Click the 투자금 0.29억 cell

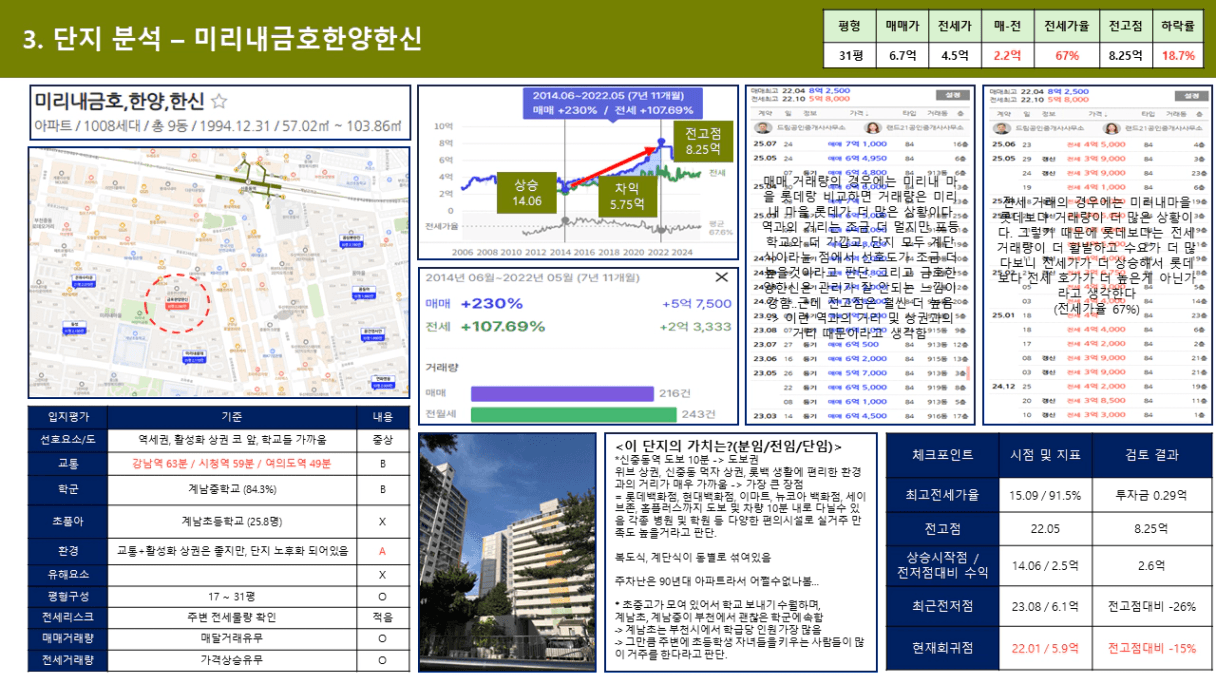pos(1151,494)
